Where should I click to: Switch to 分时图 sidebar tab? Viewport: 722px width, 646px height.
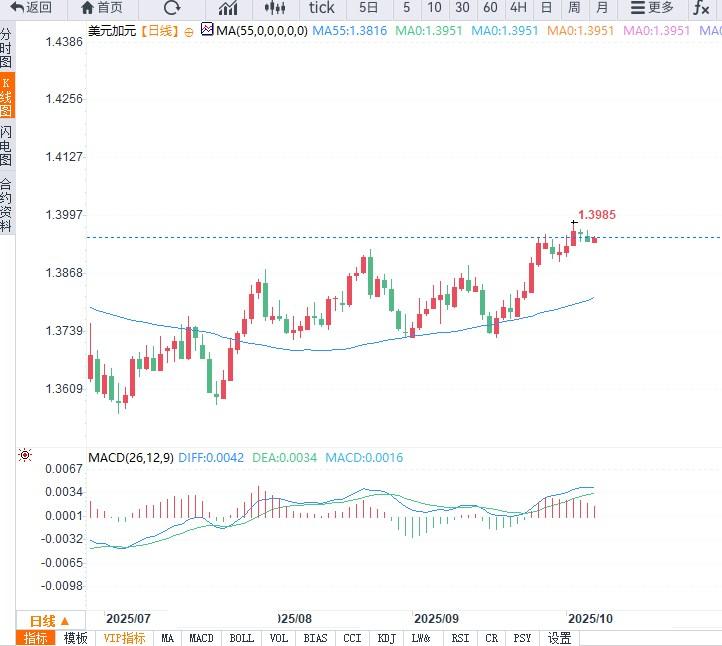[6, 48]
